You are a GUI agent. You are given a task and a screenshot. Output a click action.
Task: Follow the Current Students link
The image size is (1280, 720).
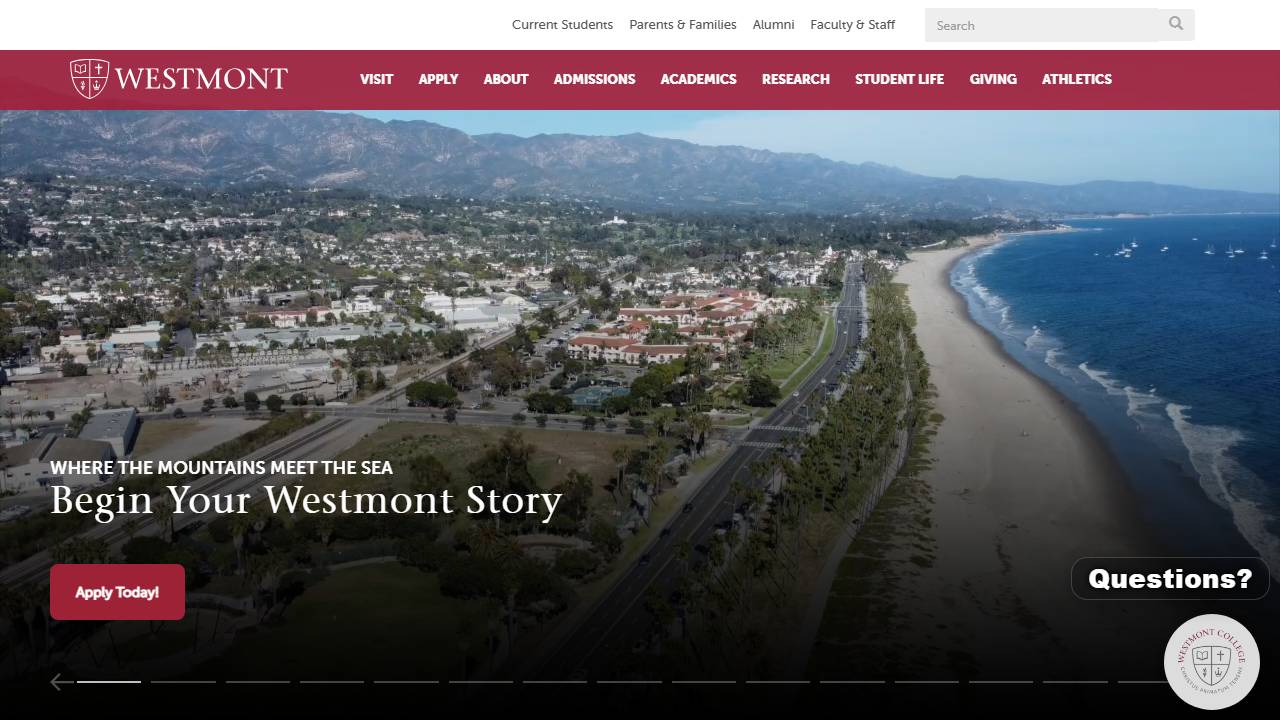tap(562, 25)
